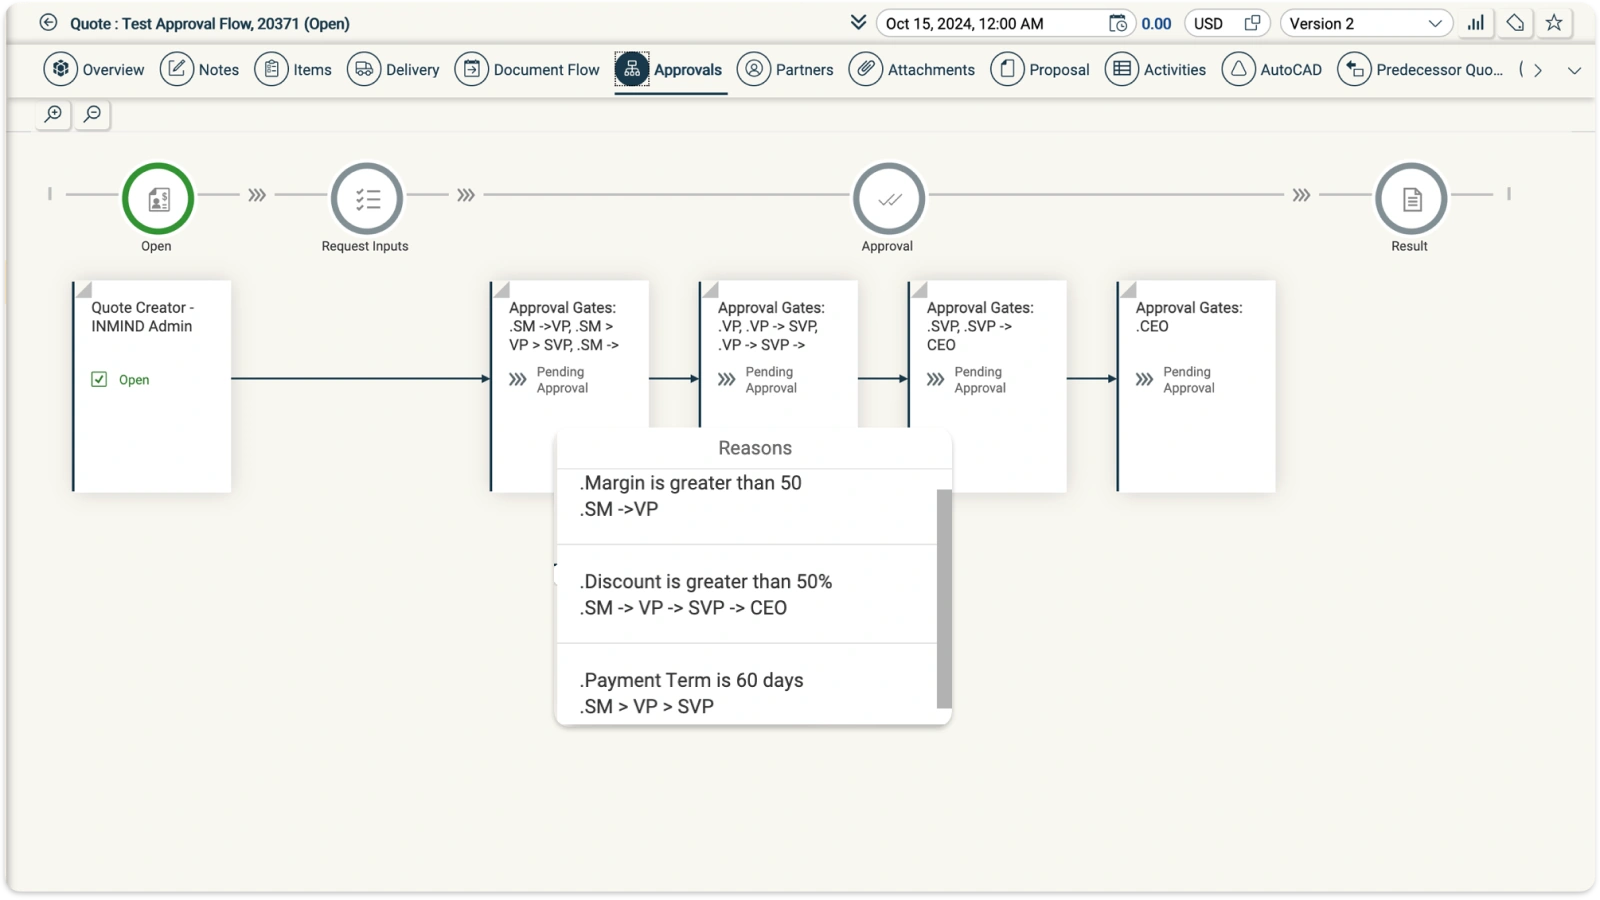Click the USD currency field
1600x900 pixels.
coord(1227,23)
